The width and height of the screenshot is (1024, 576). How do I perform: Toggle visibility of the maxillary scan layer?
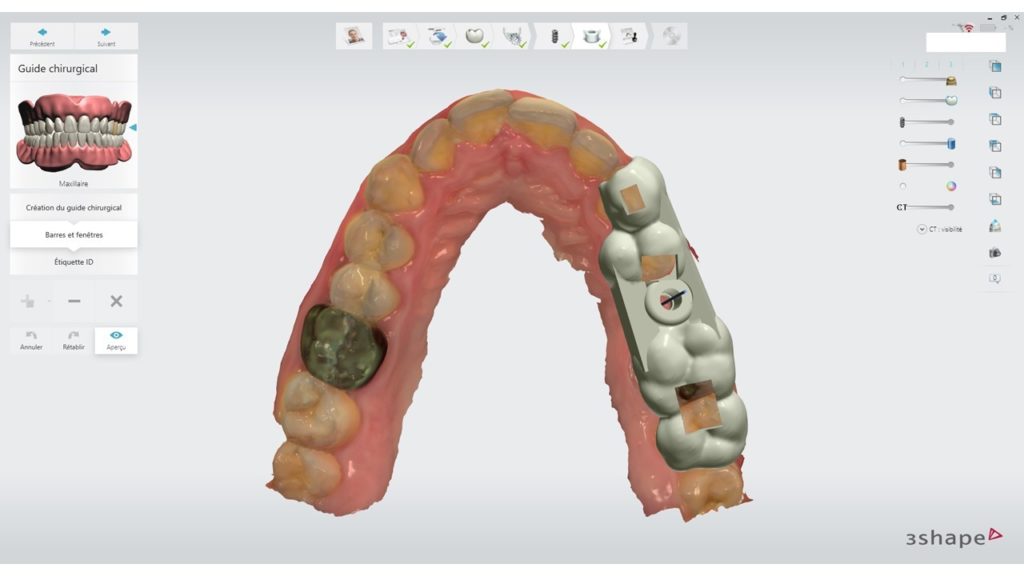pos(951,100)
